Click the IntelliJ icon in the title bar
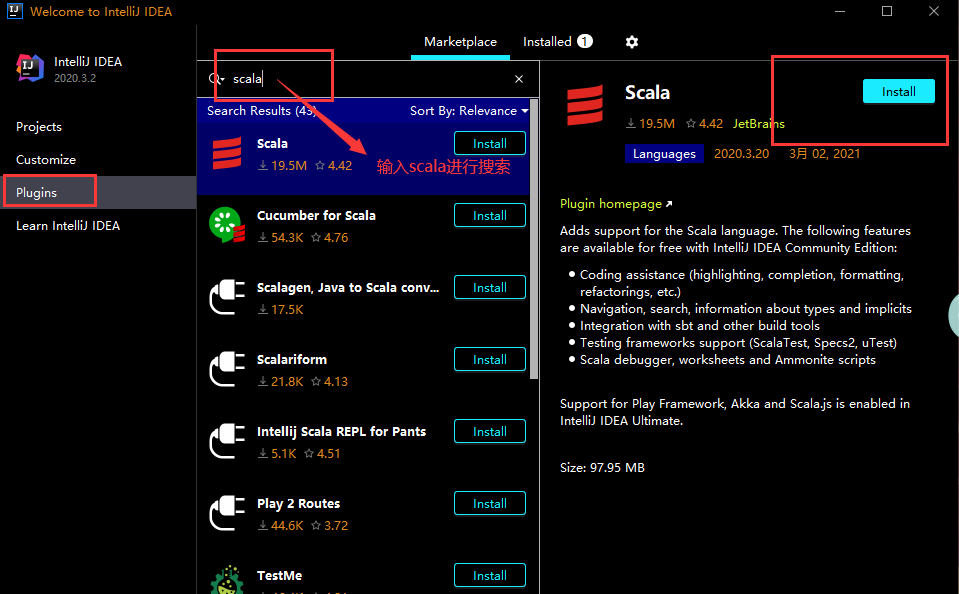The height and width of the screenshot is (594, 959). (x=15, y=11)
